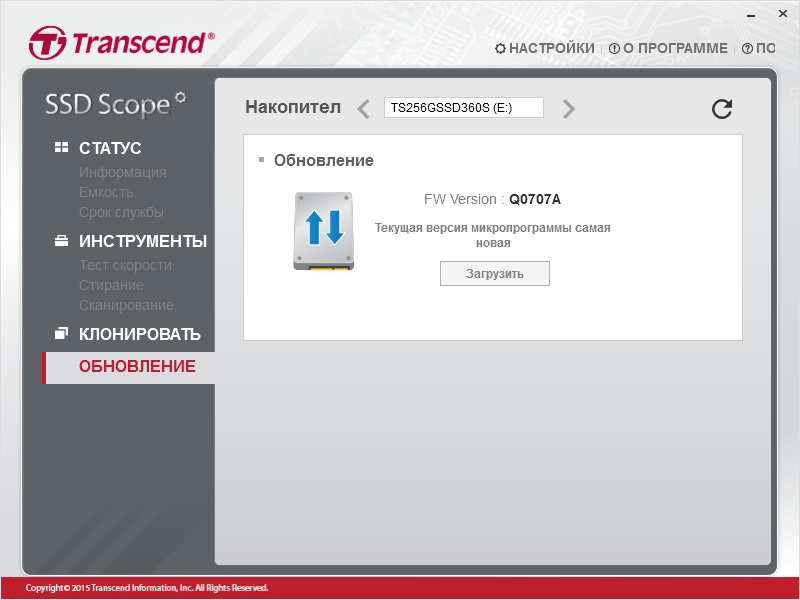
Task: Click the ИНСТРУМЕНТЫ toolbox icon
Action: point(61,240)
